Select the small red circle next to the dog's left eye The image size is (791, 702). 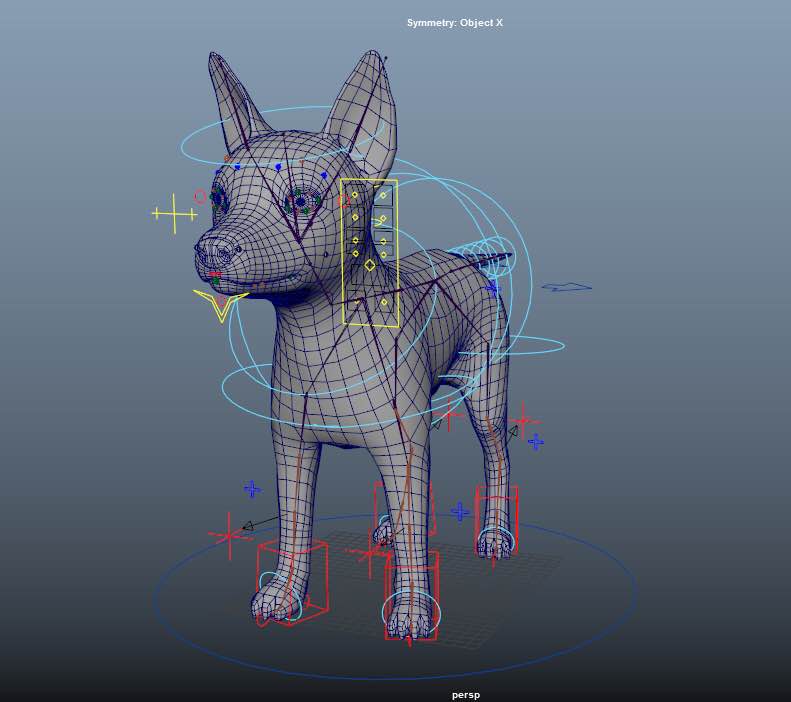pos(200,197)
